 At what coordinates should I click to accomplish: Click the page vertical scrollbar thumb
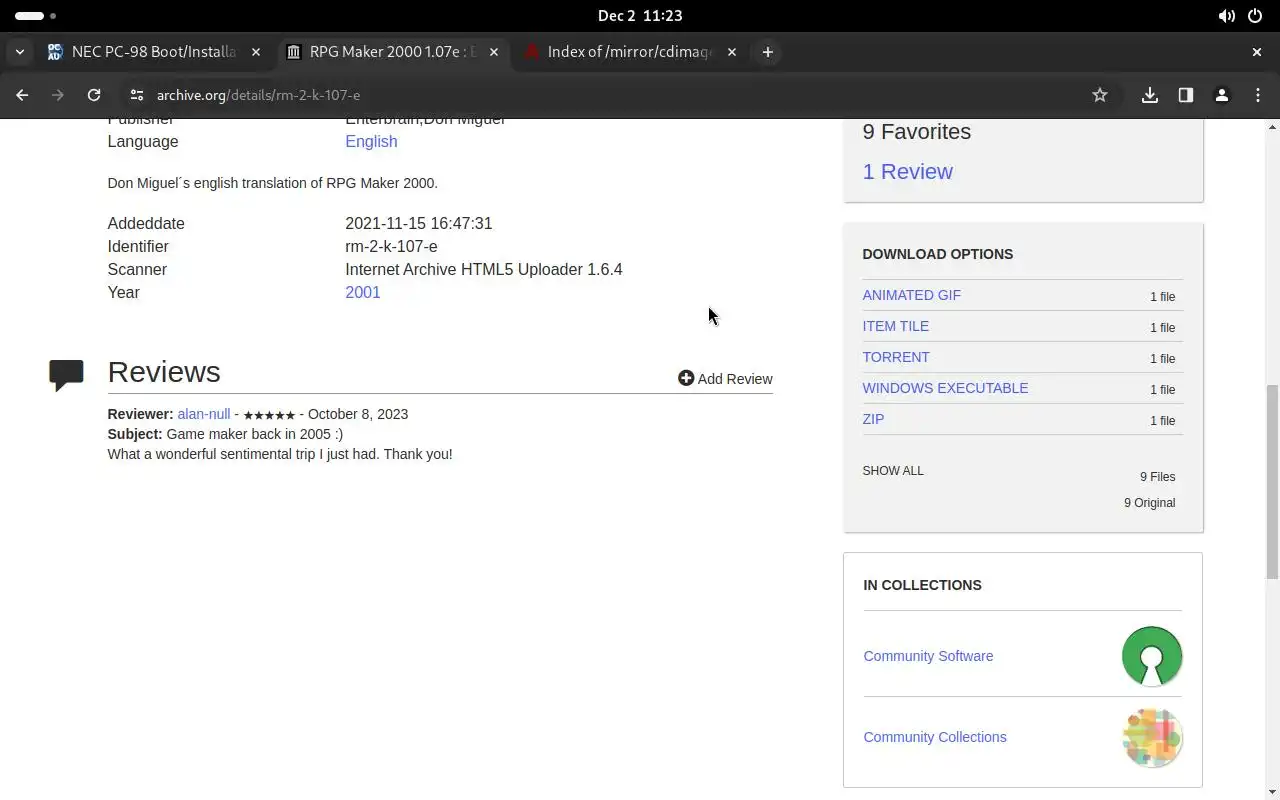tap(1272, 482)
